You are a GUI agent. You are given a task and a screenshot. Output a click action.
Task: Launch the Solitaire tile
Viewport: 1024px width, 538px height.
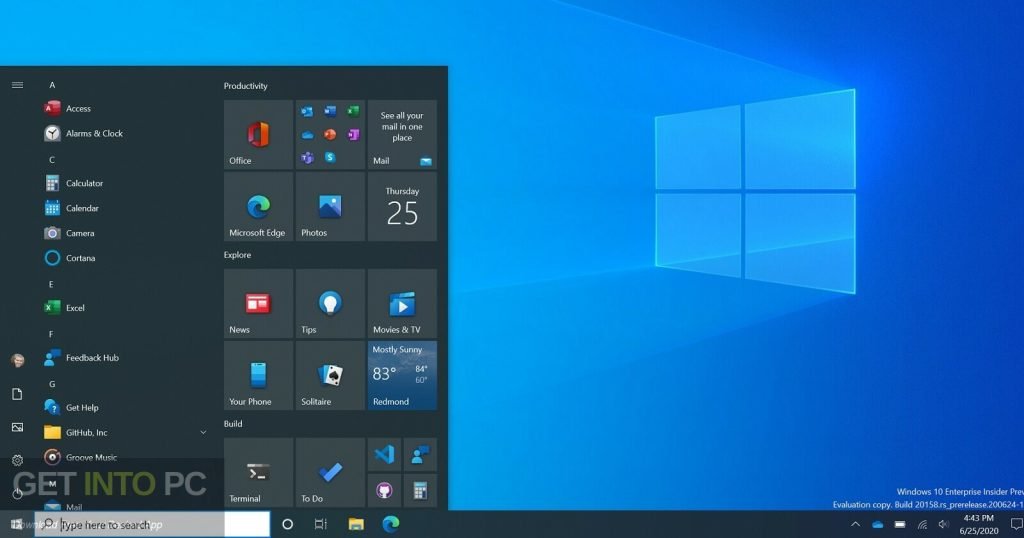[x=330, y=375]
